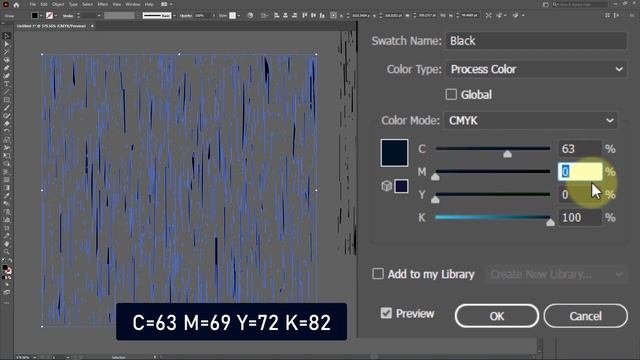Select the Gradient tool
640x360 pixels.
coord(6,187)
